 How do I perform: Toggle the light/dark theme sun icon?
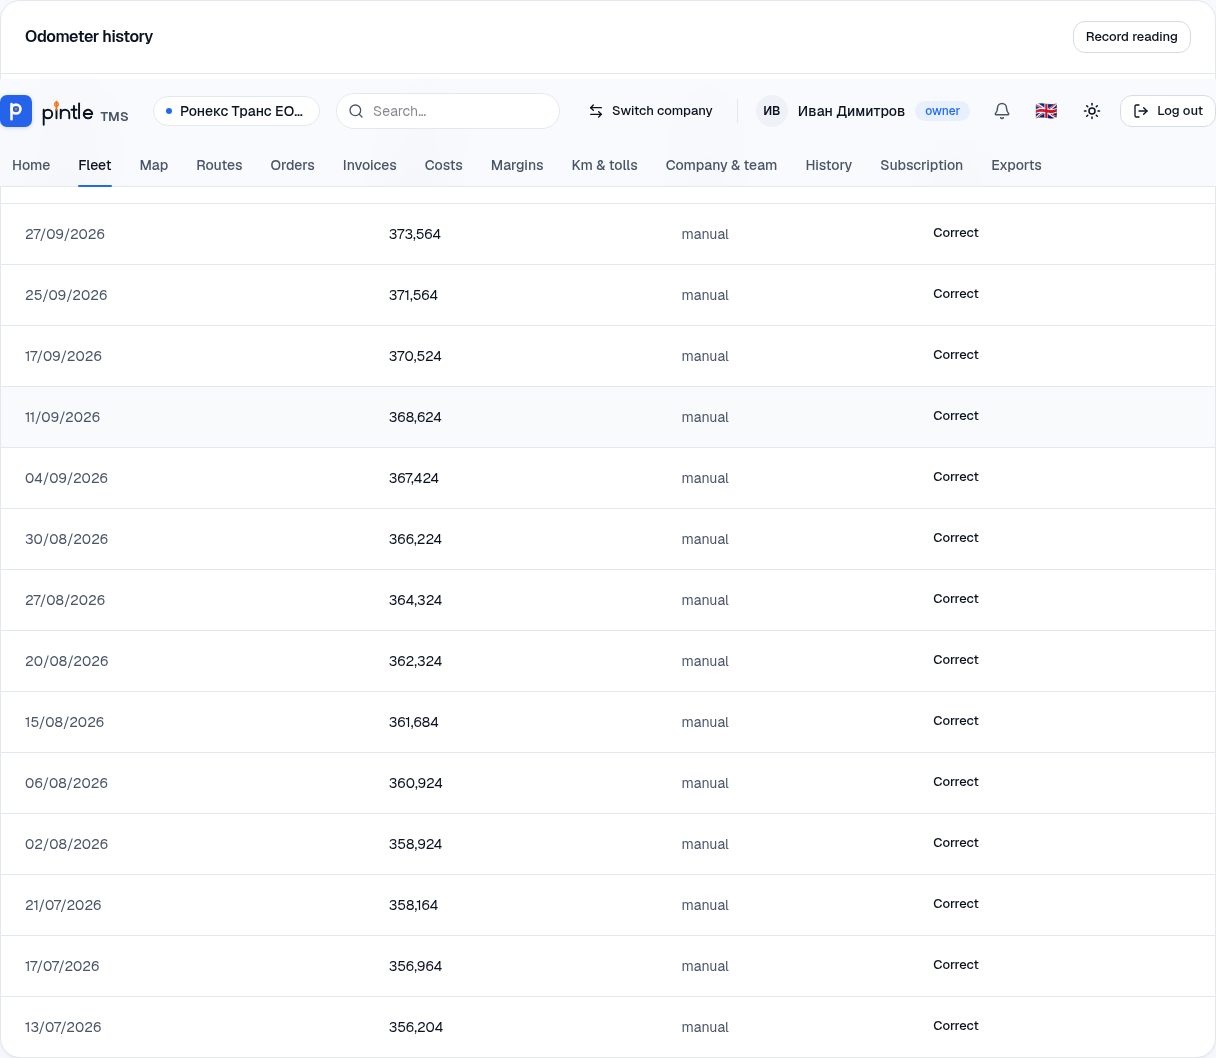tap(1092, 111)
